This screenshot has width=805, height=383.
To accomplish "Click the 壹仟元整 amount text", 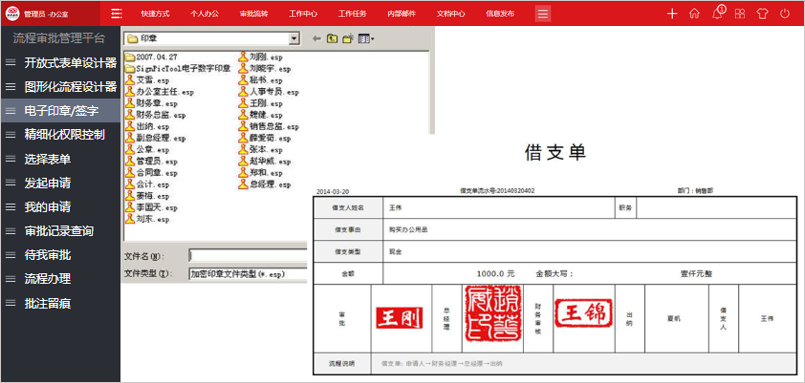I will tap(696, 274).
